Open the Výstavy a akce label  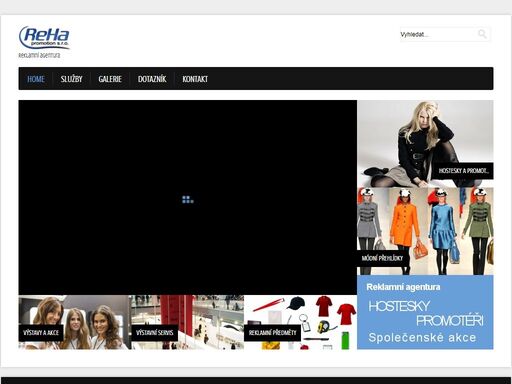[41, 333]
